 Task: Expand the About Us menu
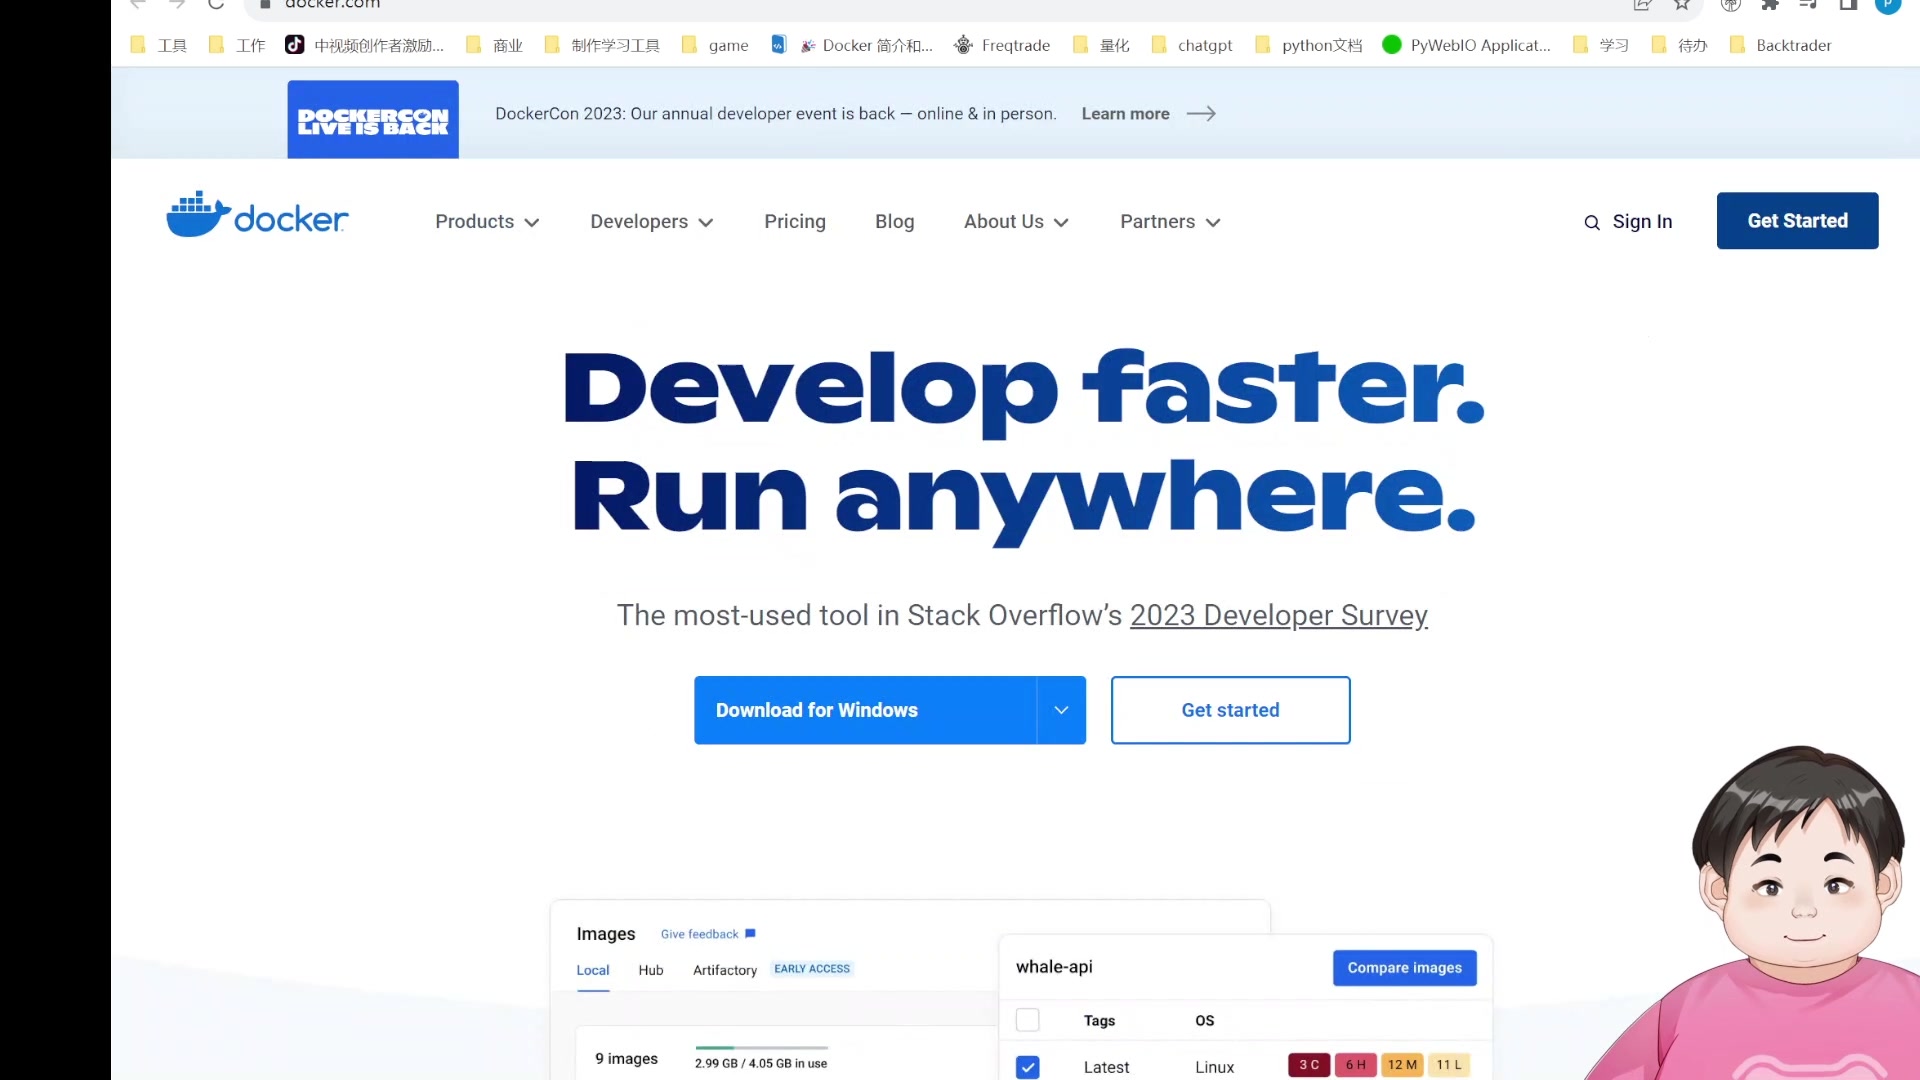click(x=1016, y=222)
